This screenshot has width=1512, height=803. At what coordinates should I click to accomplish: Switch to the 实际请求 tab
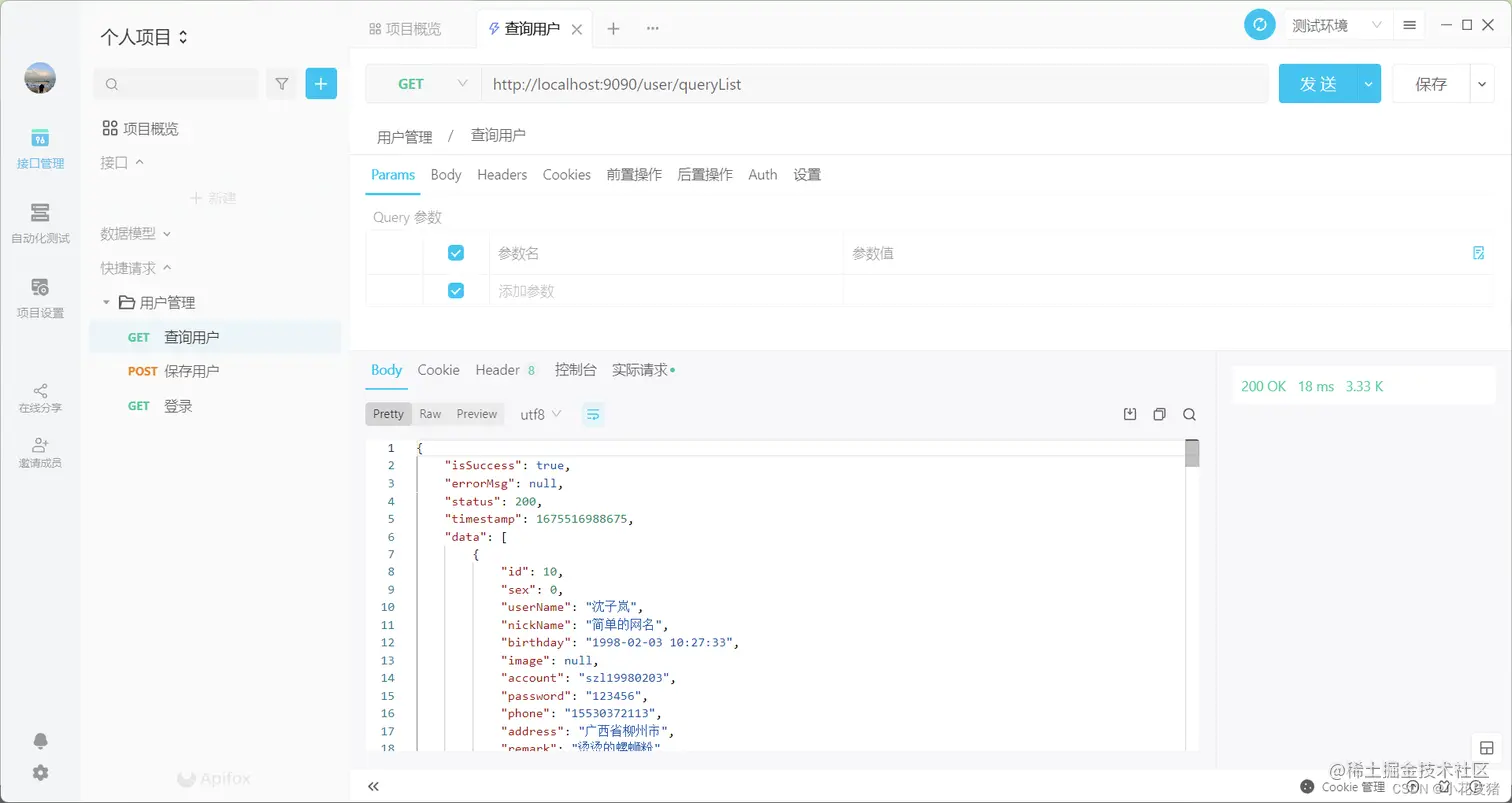(643, 370)
